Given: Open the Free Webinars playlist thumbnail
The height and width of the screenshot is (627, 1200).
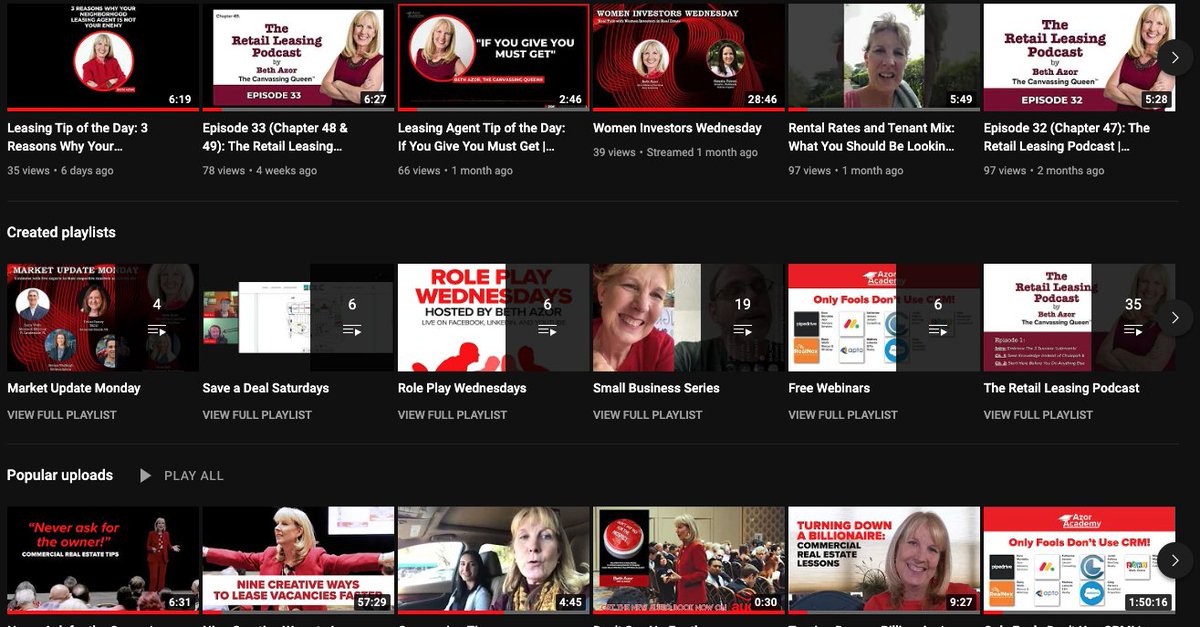Looking at the screenshot, I should click(x=884, y=318).
